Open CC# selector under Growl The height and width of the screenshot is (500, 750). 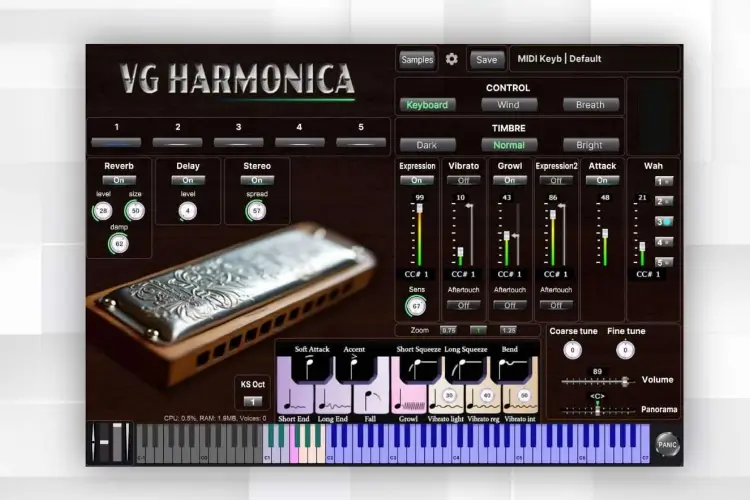point(510,274)
